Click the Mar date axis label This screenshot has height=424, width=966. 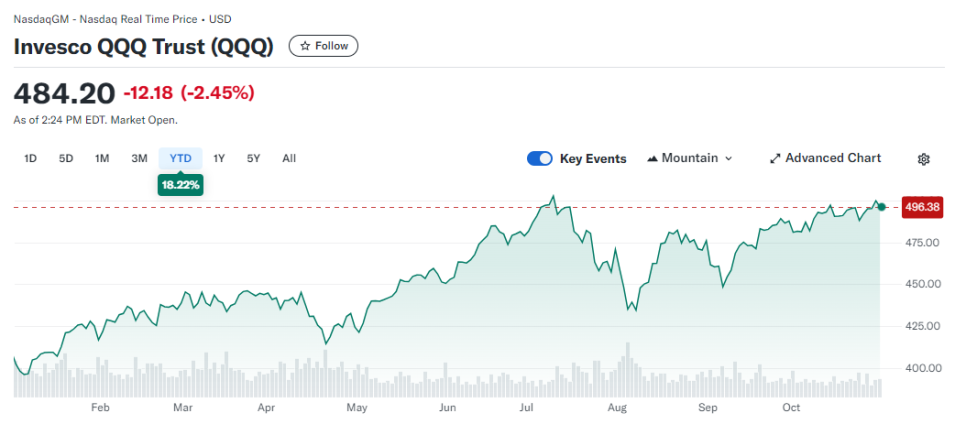pyautogui.click(x=183, y=407)
